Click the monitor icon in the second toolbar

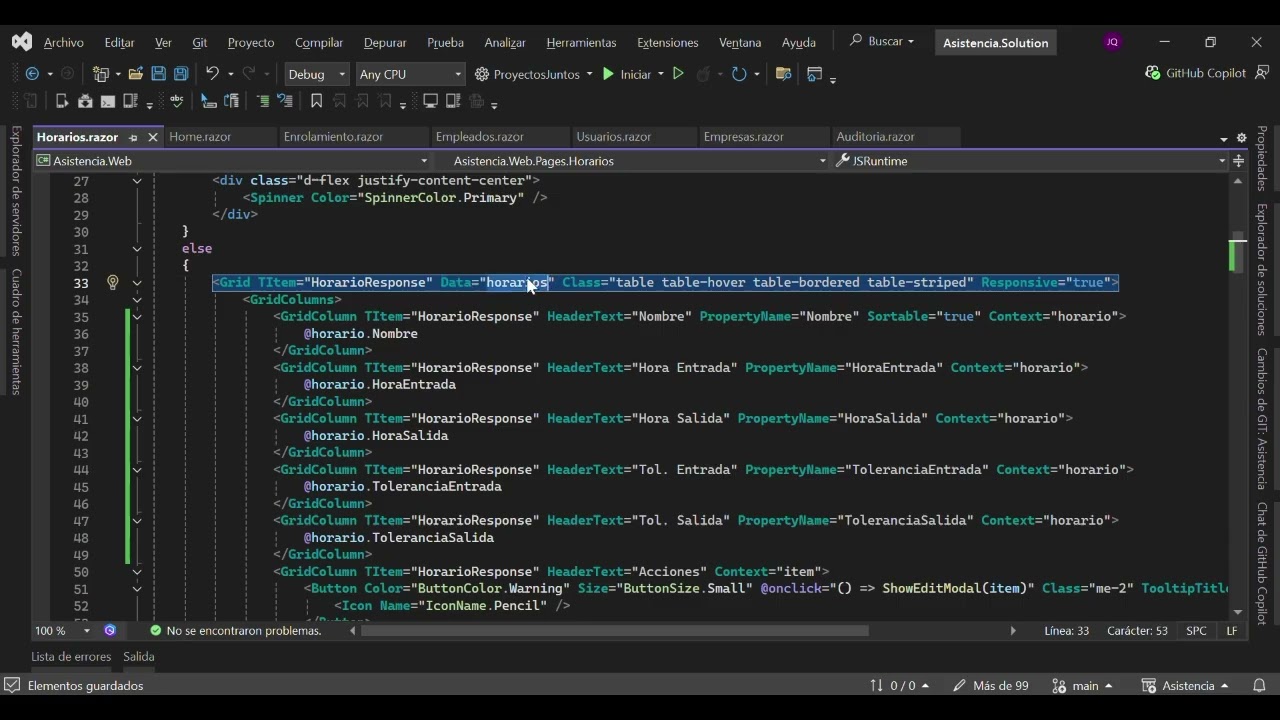pyautogui.click(x=431, y=101)
